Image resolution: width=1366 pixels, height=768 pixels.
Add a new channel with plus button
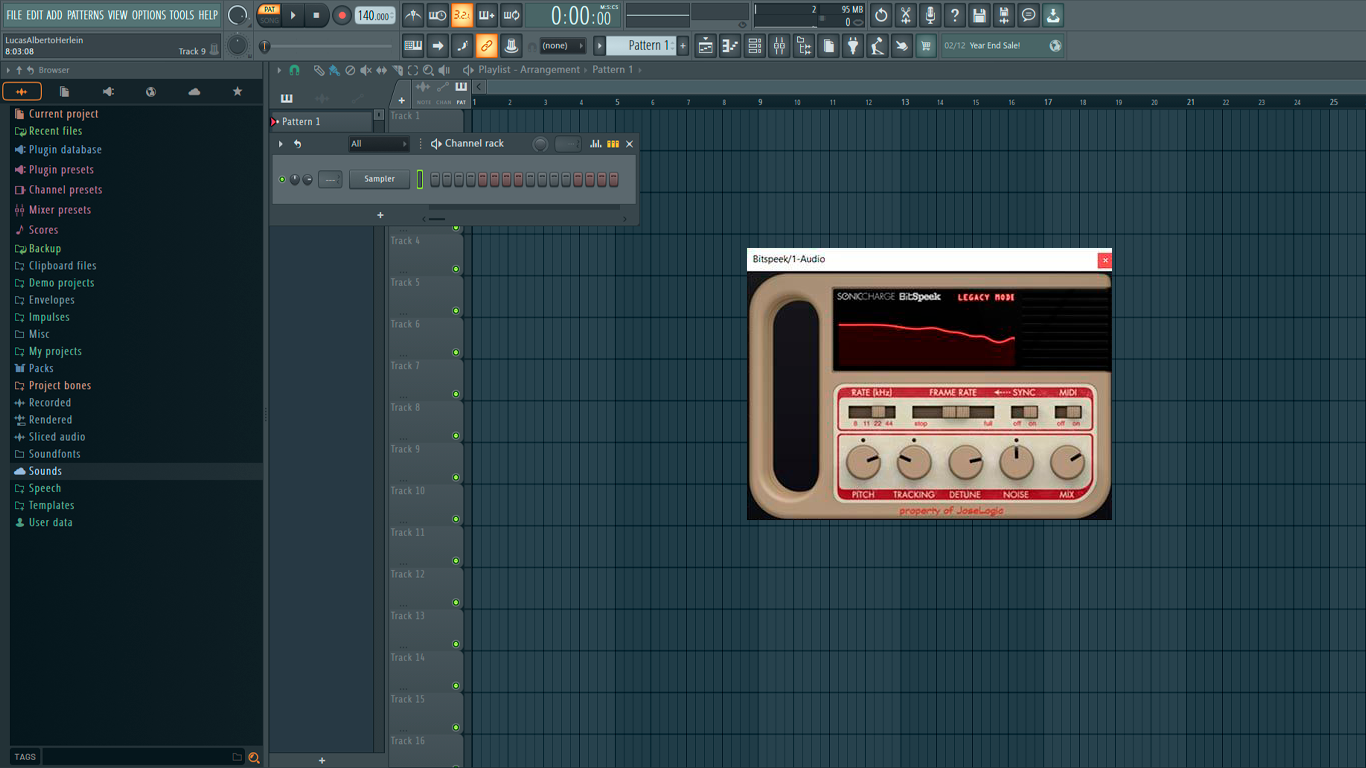pyautogui.click(x=380, y=215)
